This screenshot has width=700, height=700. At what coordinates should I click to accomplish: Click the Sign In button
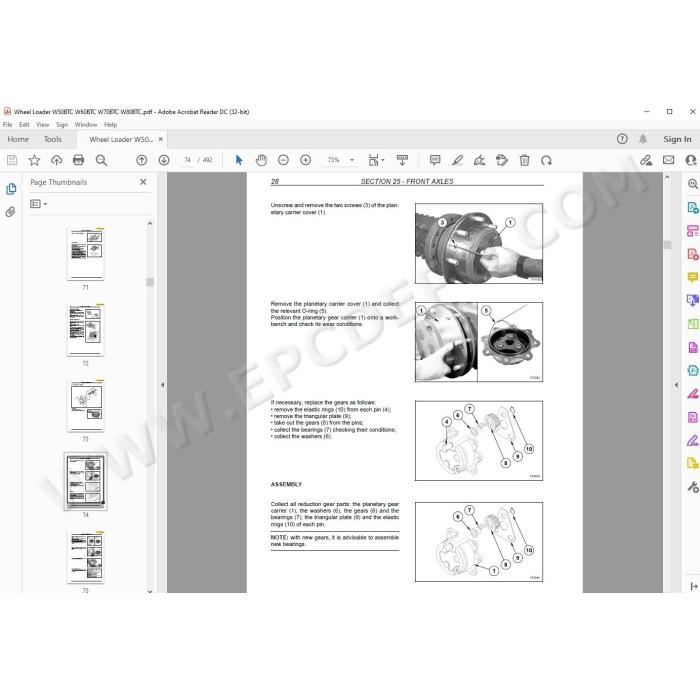[677, 139]
